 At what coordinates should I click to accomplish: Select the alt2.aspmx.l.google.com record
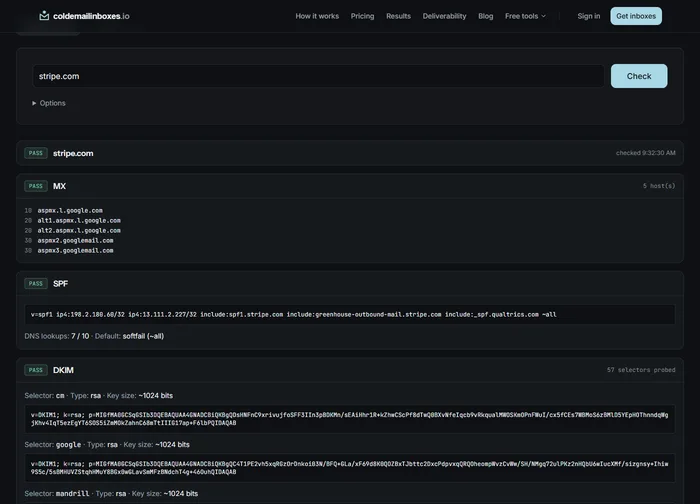click(x=79, y=230)
